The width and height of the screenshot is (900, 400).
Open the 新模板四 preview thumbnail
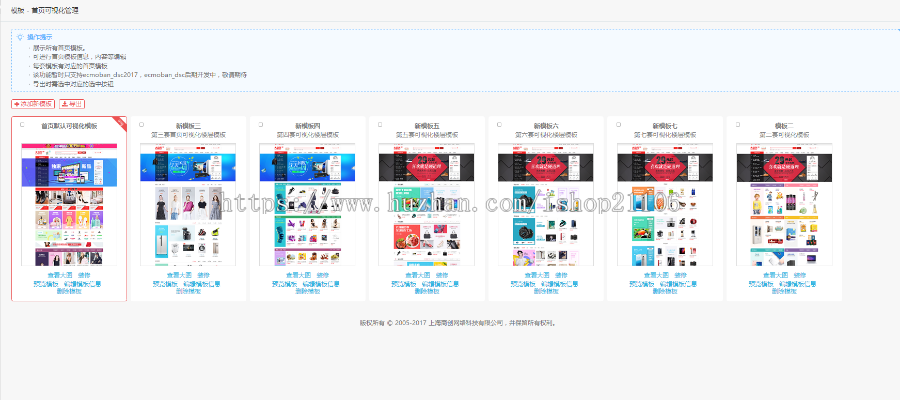tap(307, 205)
